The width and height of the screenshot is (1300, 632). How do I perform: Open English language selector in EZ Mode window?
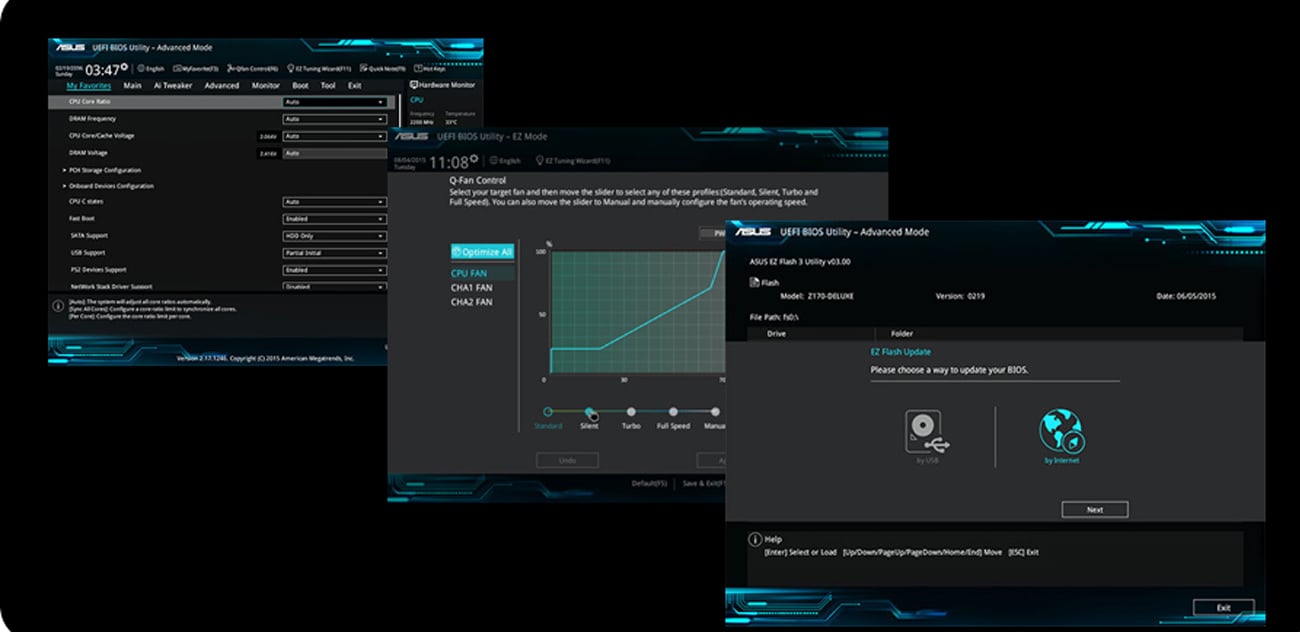point(504,160)
